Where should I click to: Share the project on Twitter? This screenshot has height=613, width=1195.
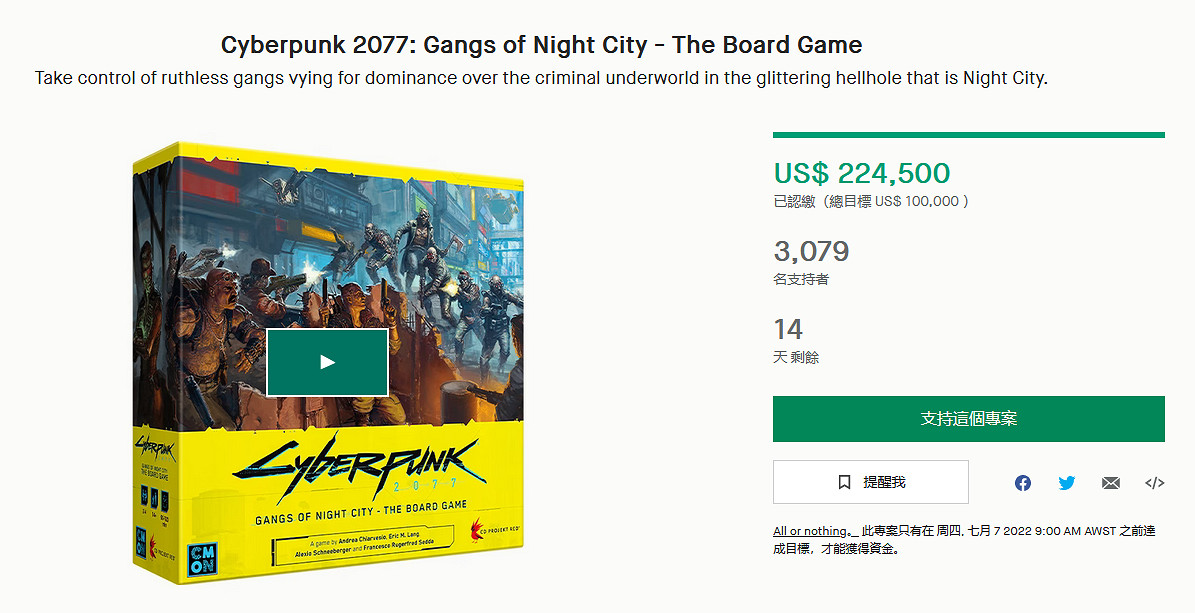coord(1067,483)
